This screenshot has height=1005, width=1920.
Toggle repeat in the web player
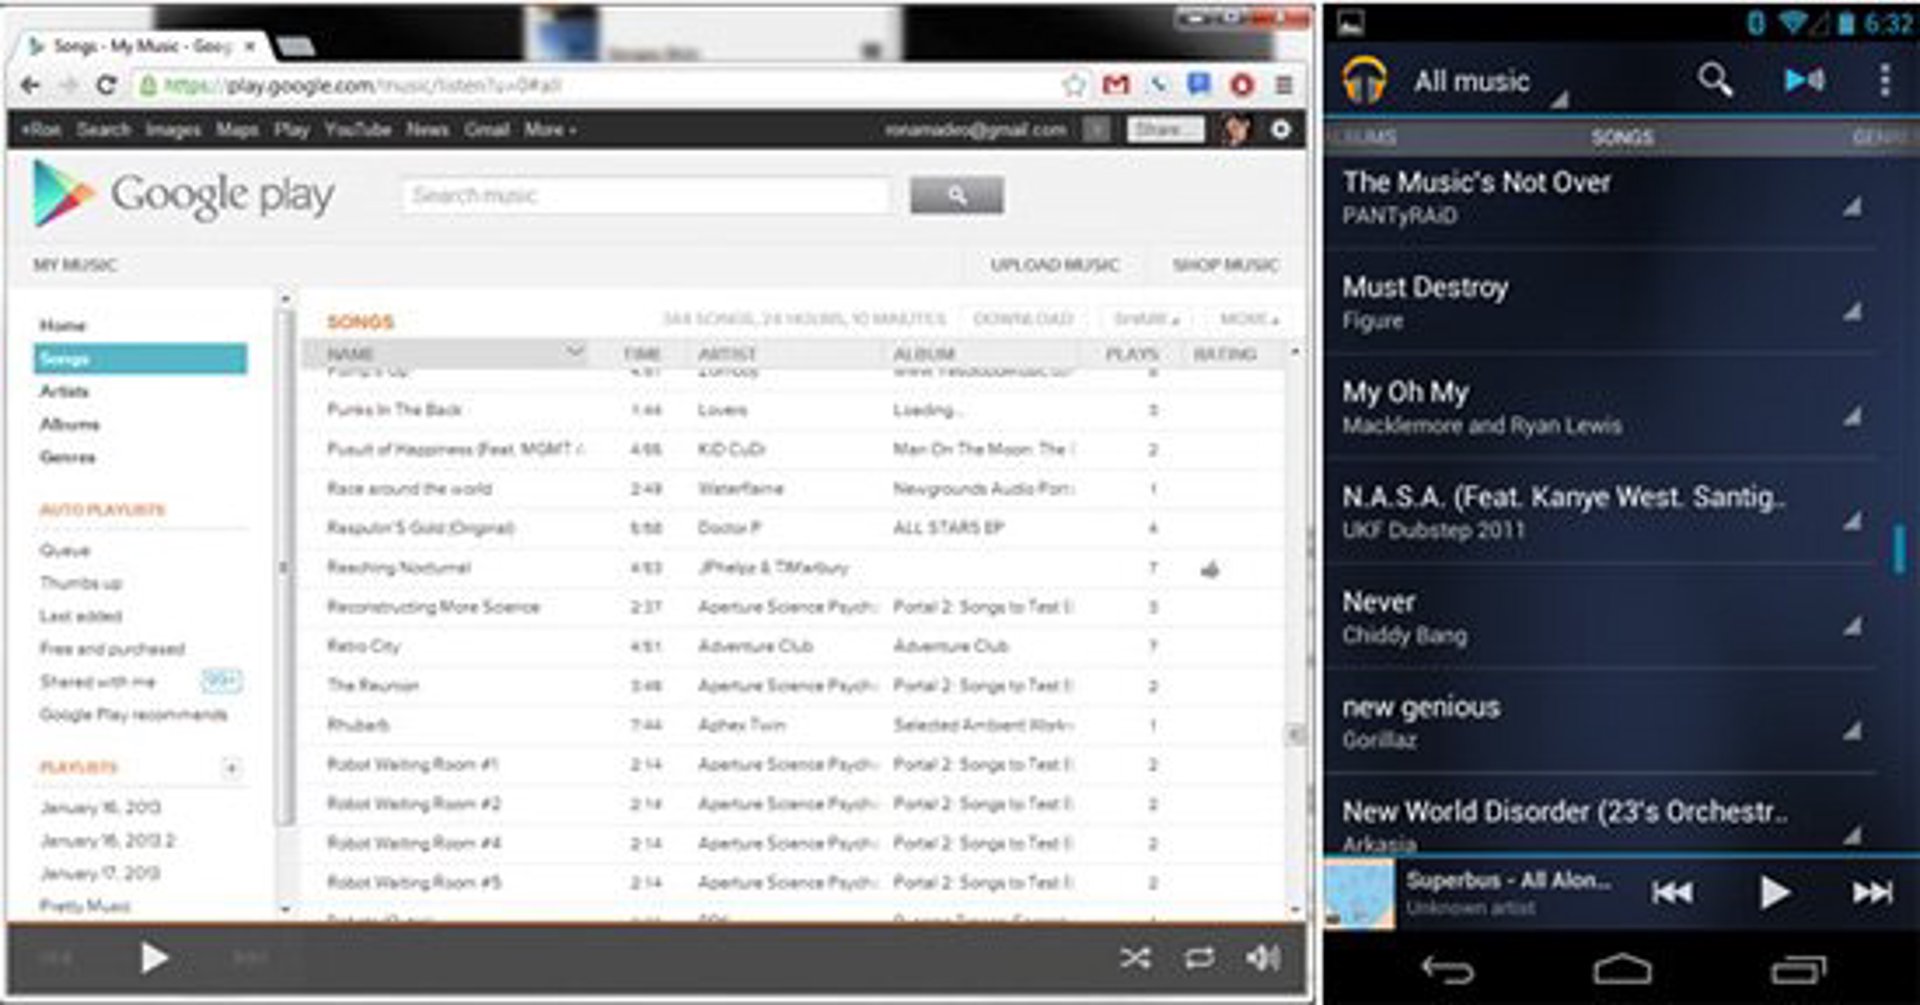(1199, 958)
